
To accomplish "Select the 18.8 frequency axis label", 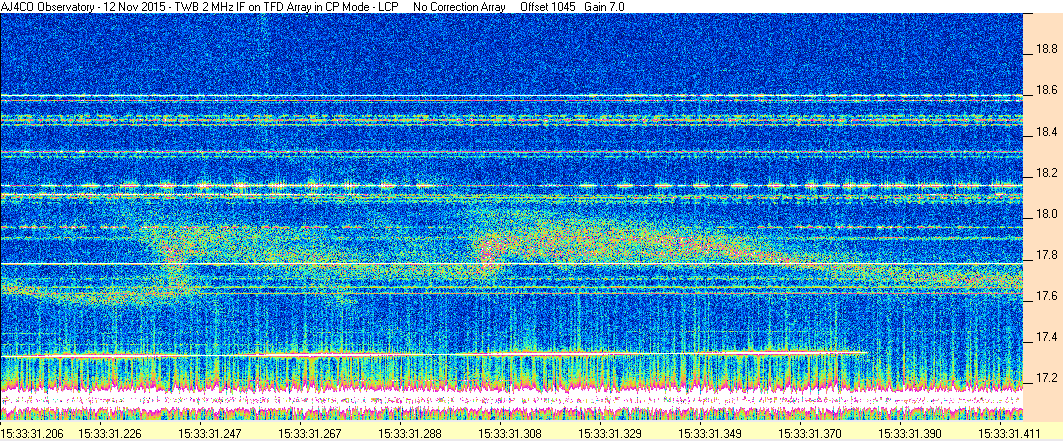I will [1046, 49].
